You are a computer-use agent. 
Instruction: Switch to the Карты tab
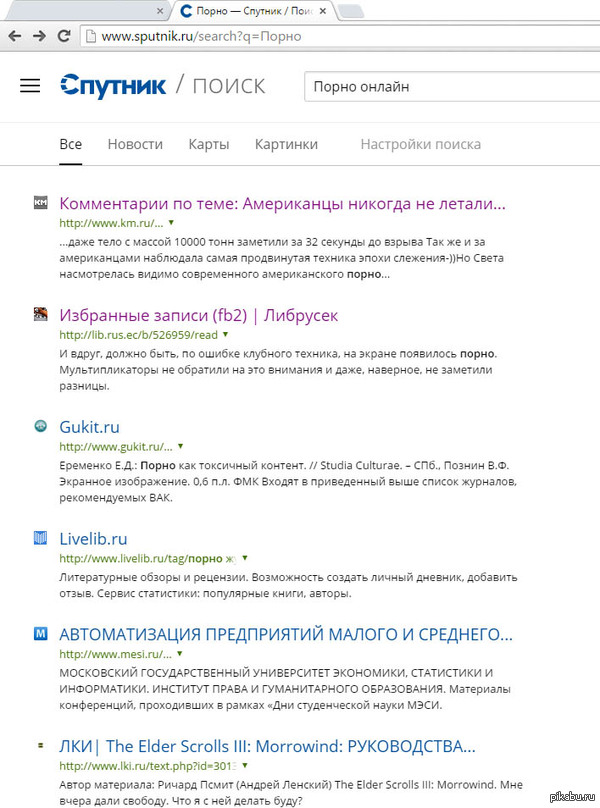(x=209, y=144)
